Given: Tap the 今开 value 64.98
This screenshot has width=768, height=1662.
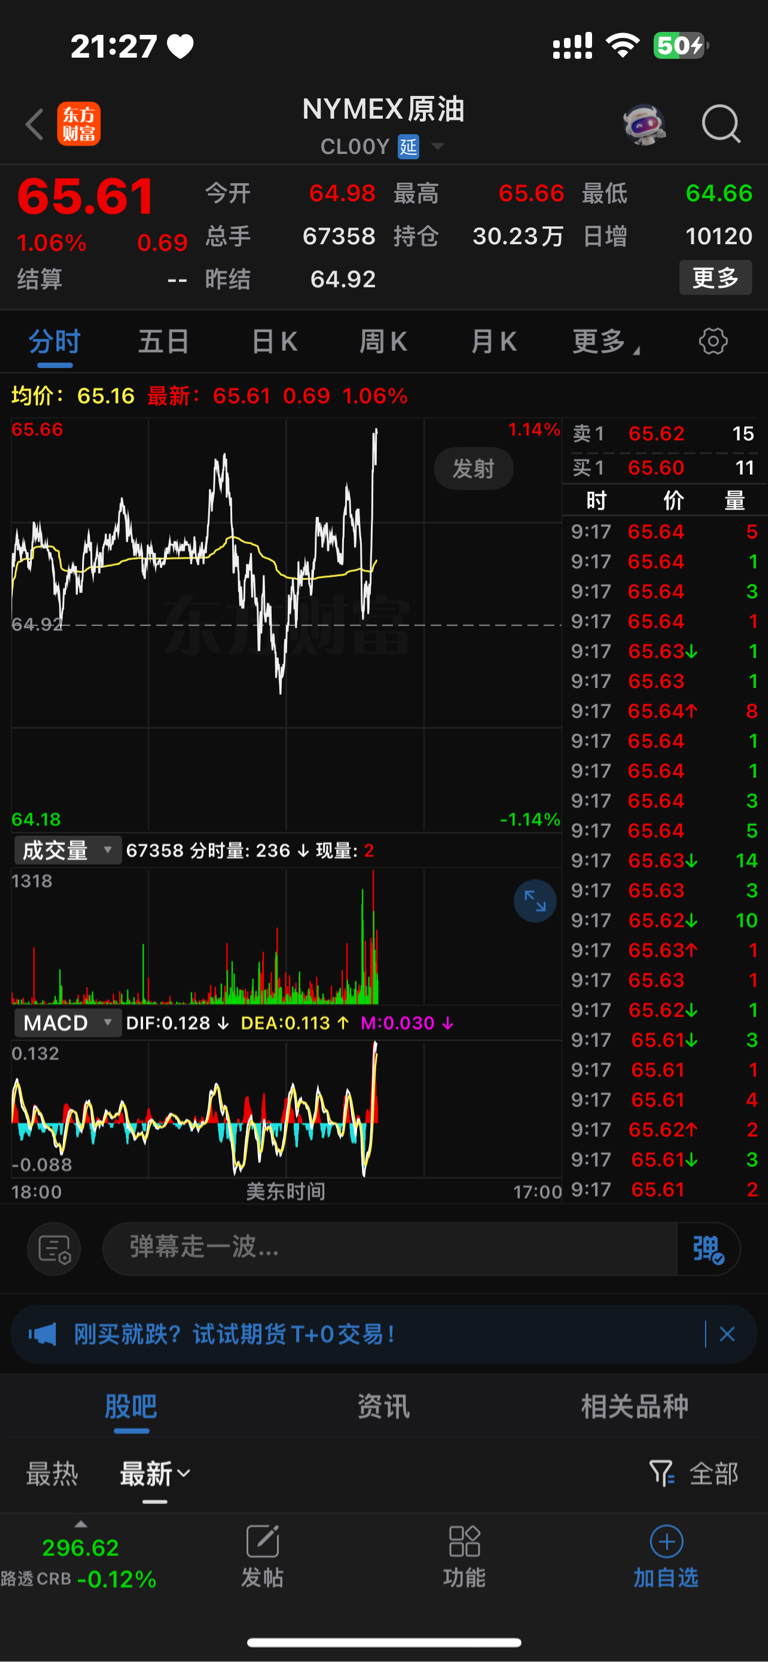Looking at the screenshot, I should pyautogui.click(x=342, y=193).
